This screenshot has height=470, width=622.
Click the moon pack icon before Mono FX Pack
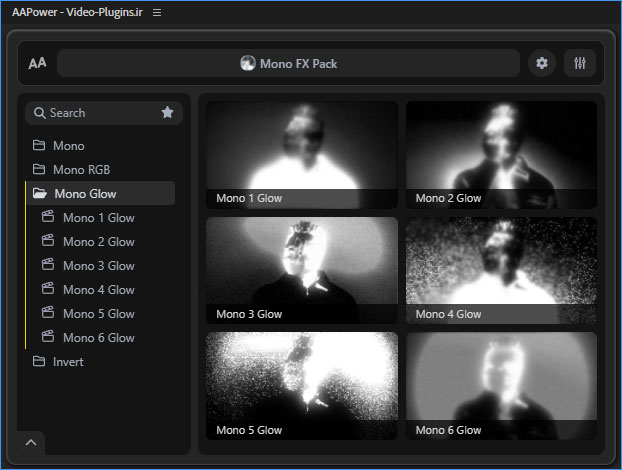pyautogui.click(x=248, y=63)
